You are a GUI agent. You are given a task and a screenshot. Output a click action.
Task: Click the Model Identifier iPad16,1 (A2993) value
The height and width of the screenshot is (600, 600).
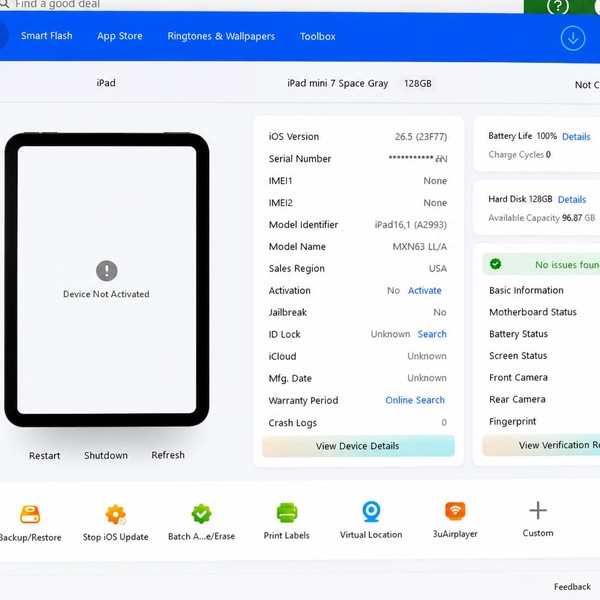411,225
